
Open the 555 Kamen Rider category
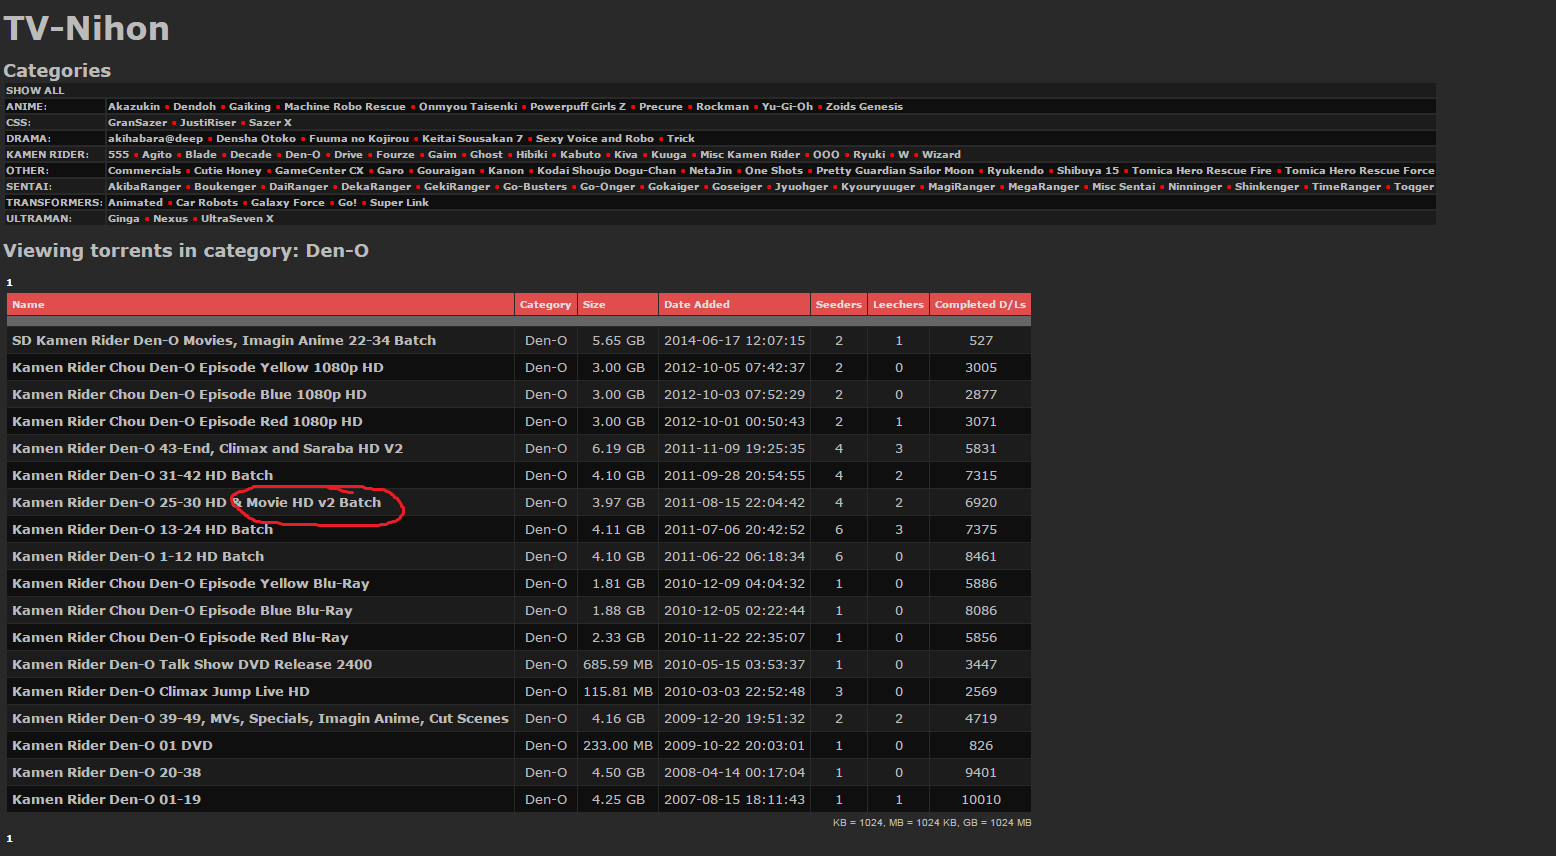point(118,155)
